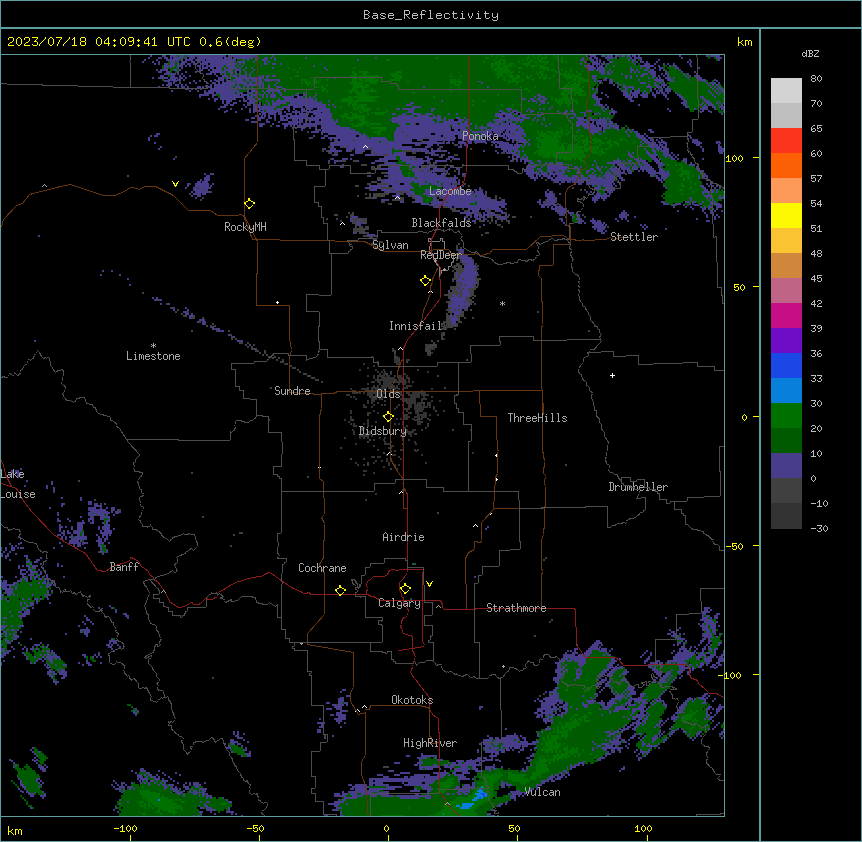Click the Ponoka label
The height and width of the screenshot is (842, 862).
click(480, 136)
